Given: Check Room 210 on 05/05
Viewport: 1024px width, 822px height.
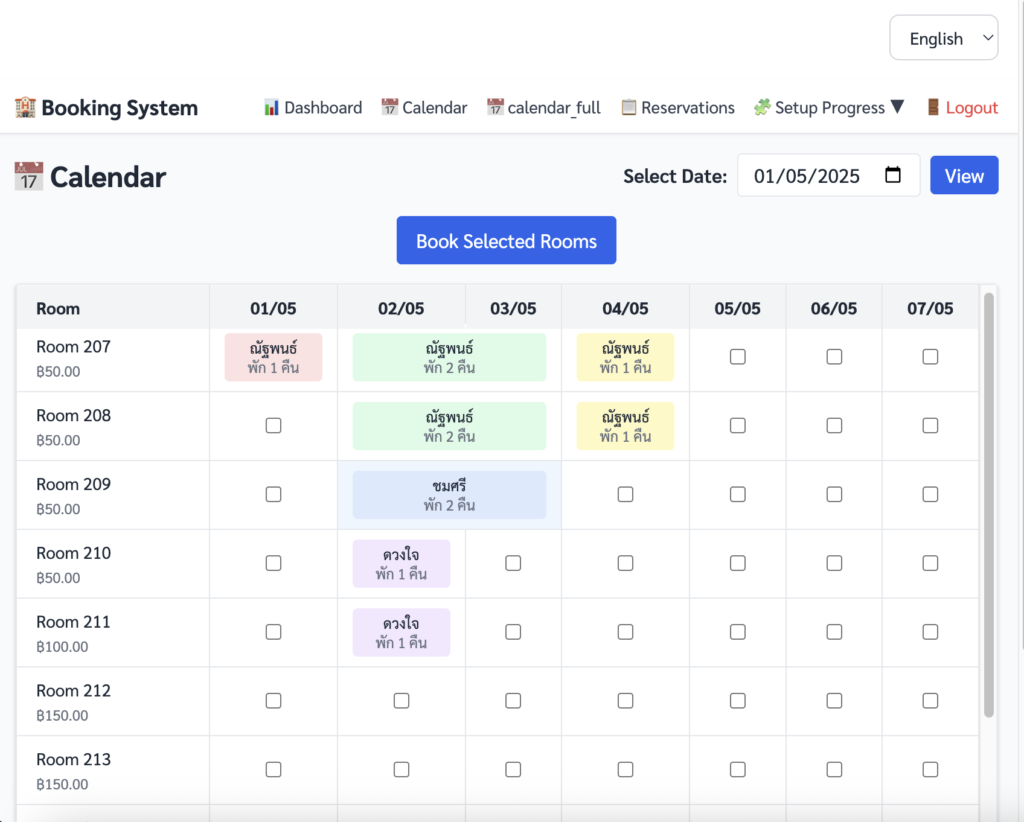Looking at the screenshot, I should point(737,563).
